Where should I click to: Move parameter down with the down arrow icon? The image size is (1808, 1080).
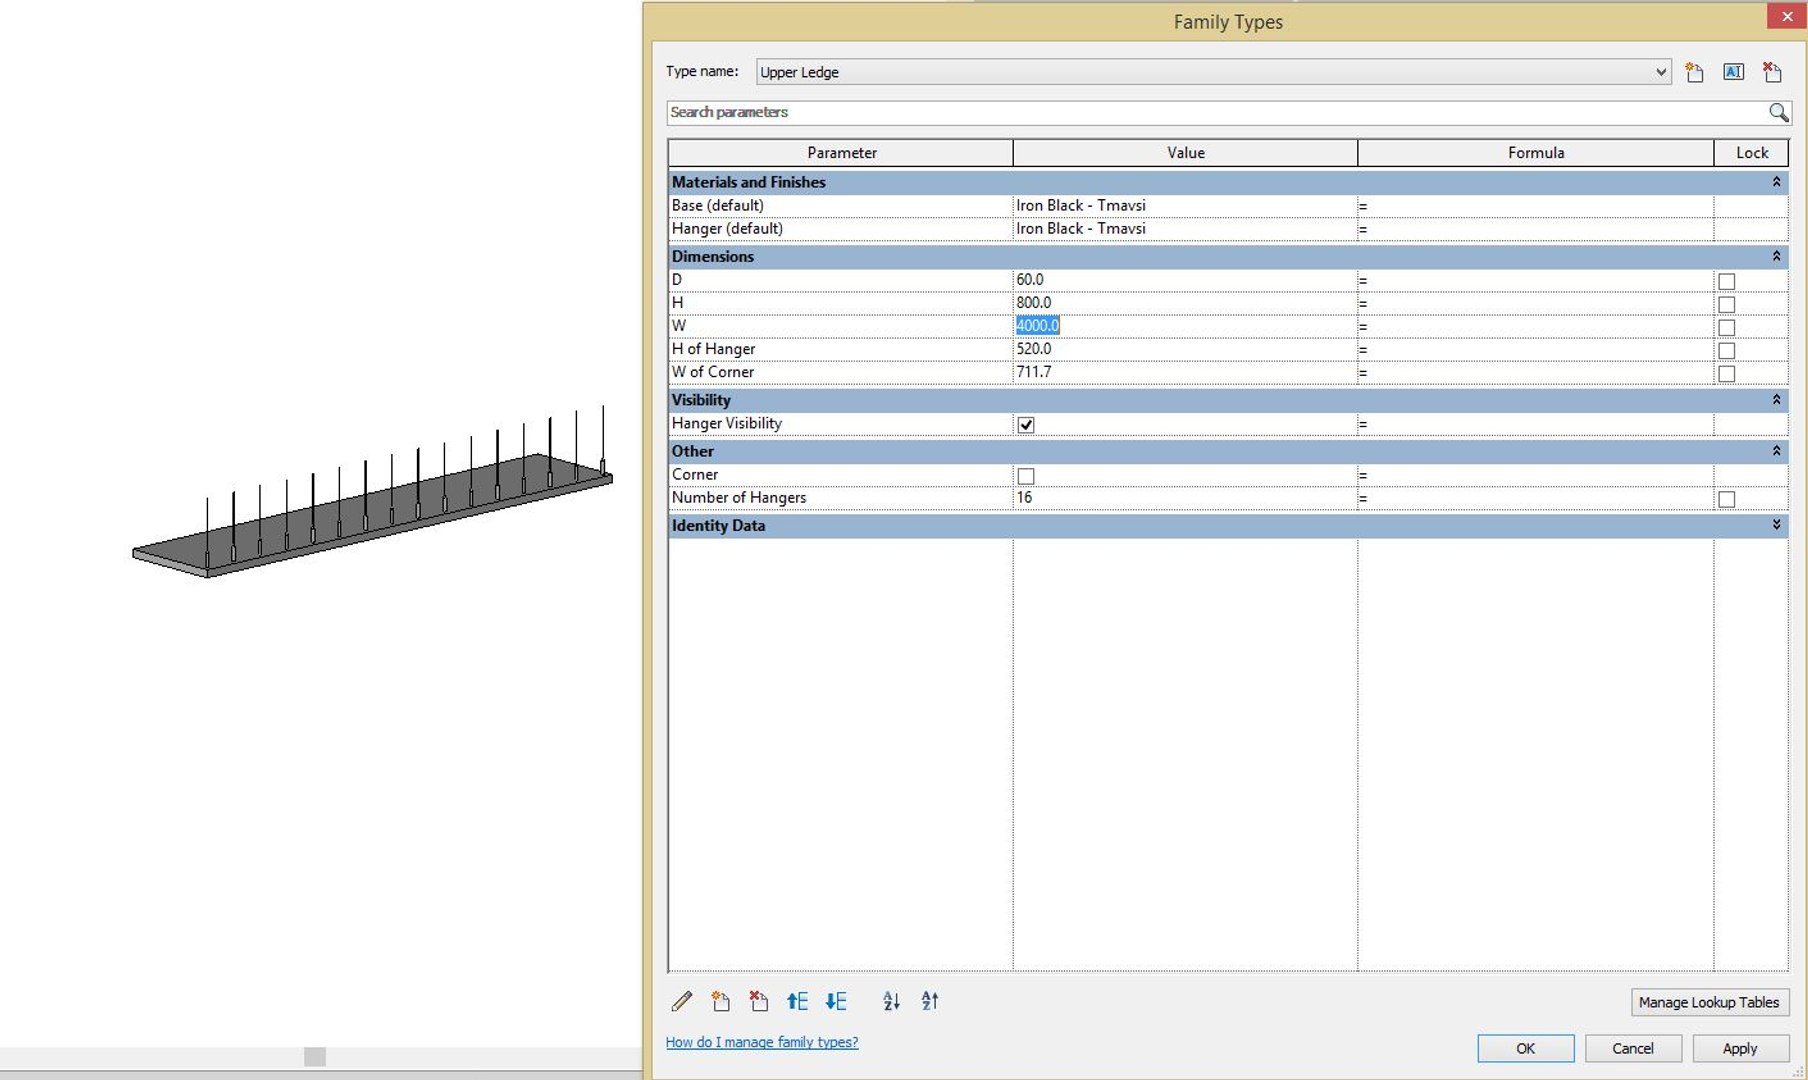836,1001
